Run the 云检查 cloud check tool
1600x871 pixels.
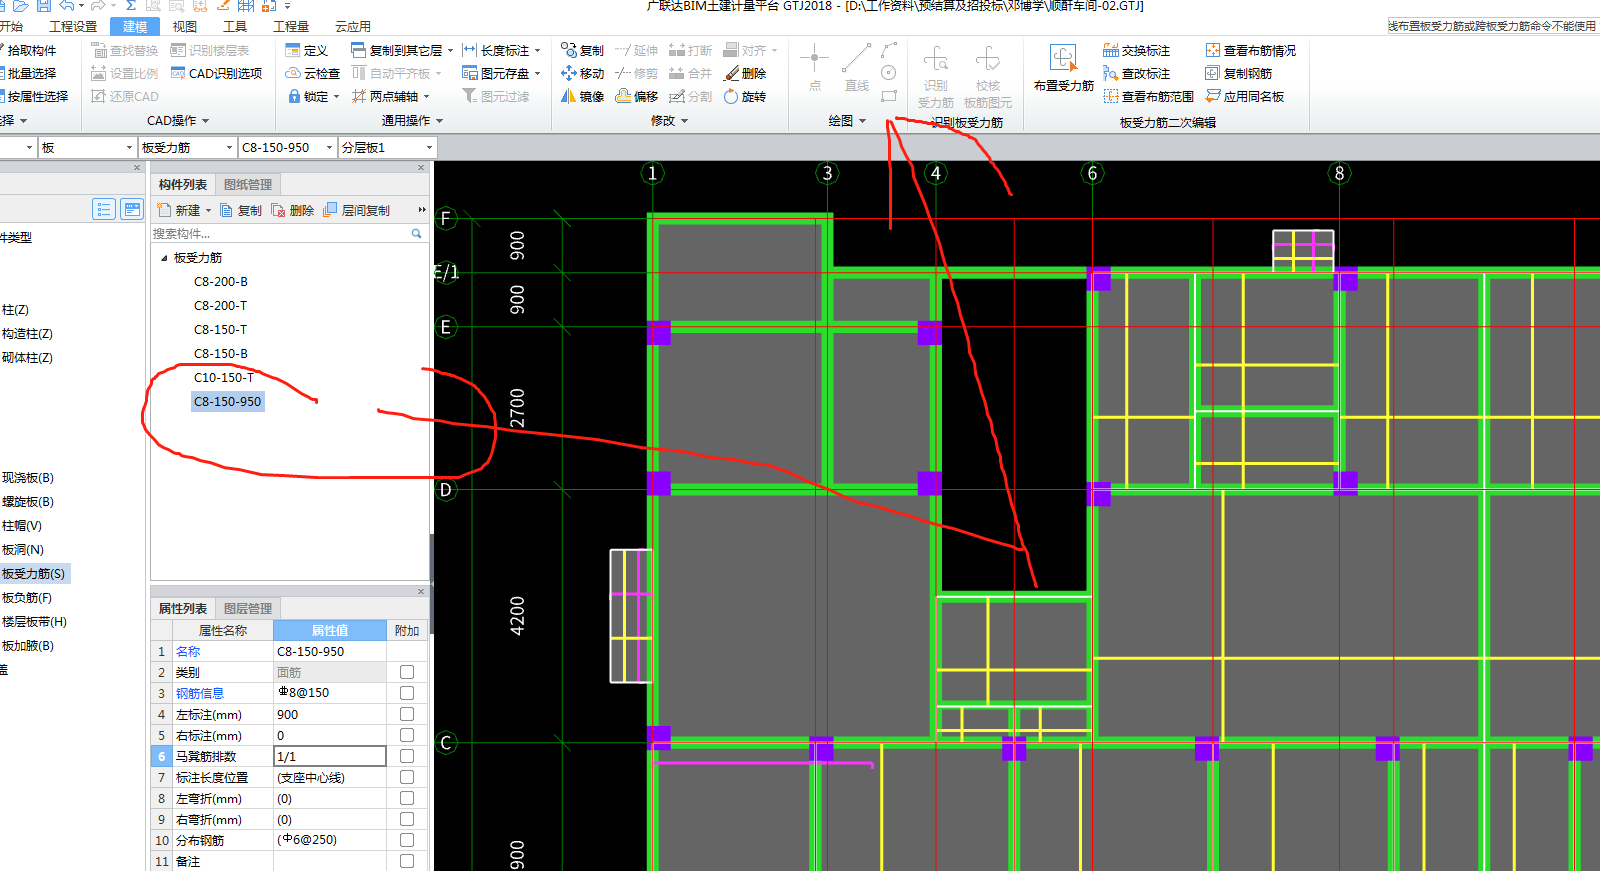pyautogui.click(x=313, y=73)
